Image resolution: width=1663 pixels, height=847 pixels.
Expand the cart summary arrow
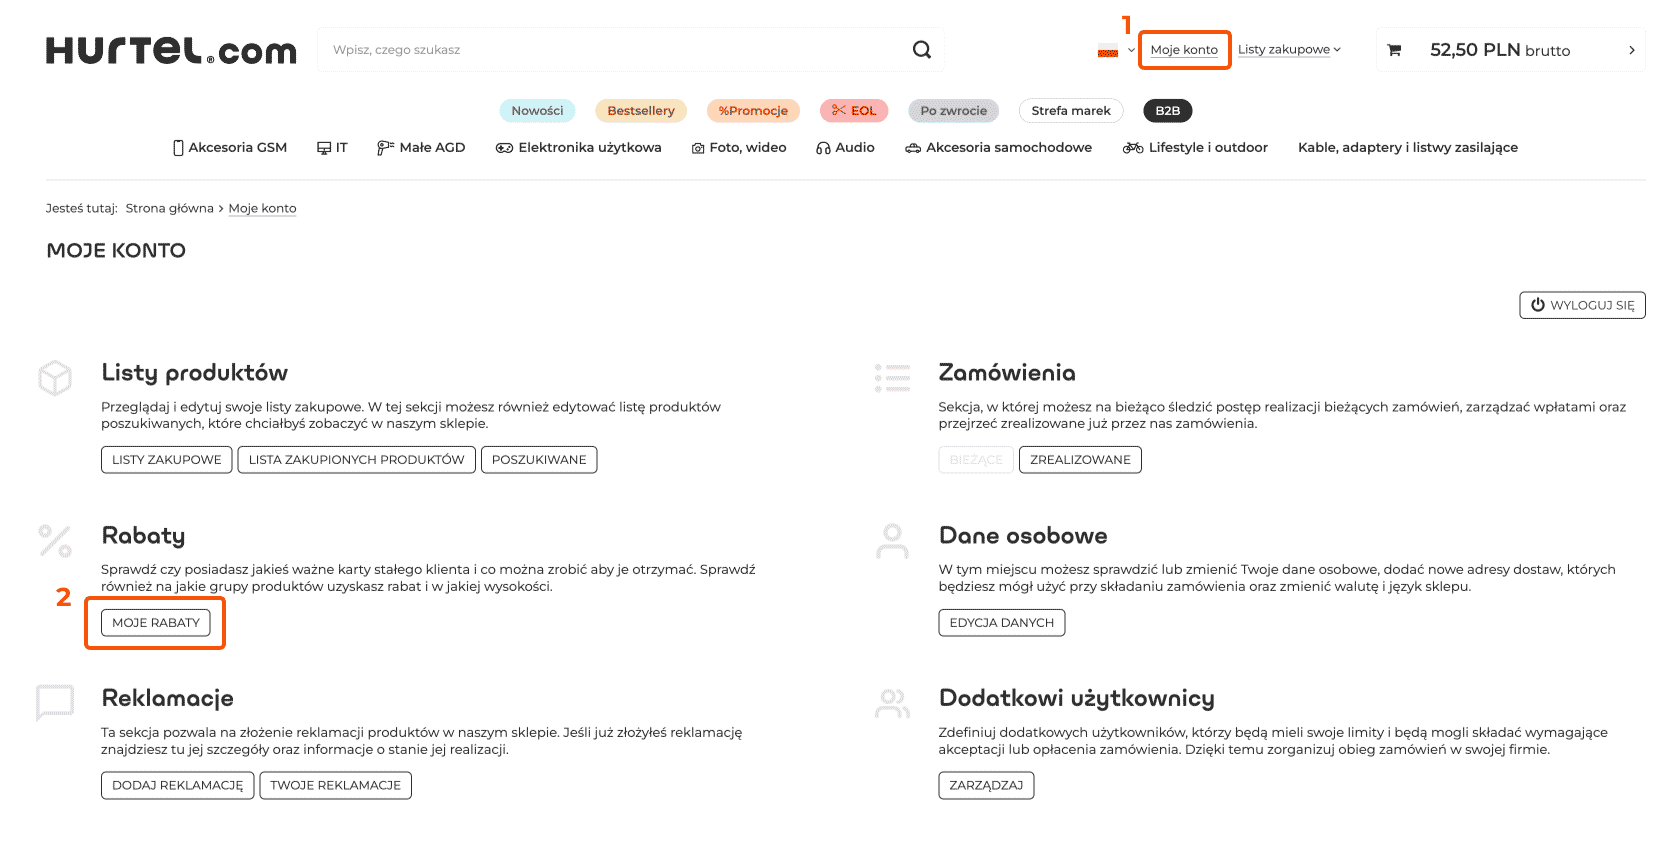coord(1632,50)
